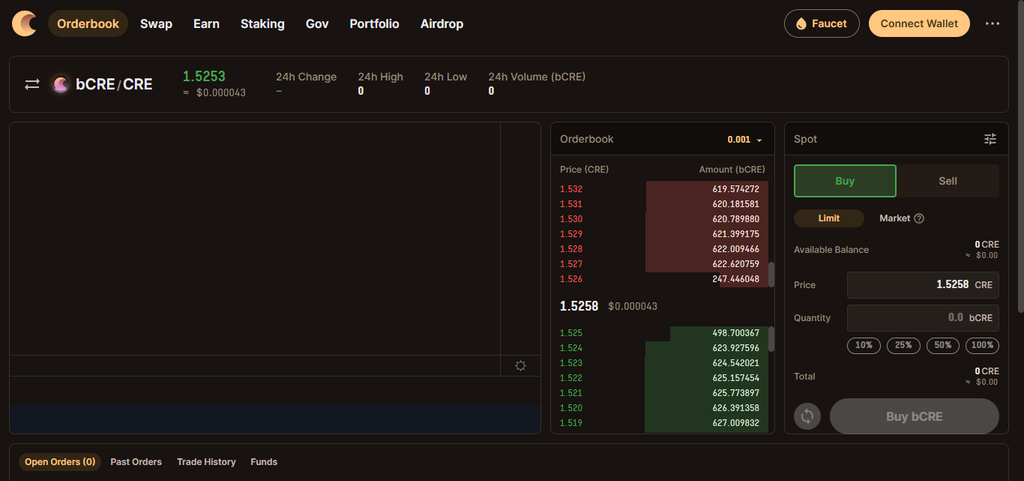Switch to Past Orders tab
The width and height of the screenshot is (1024, 481).
[x=136, y=461]
